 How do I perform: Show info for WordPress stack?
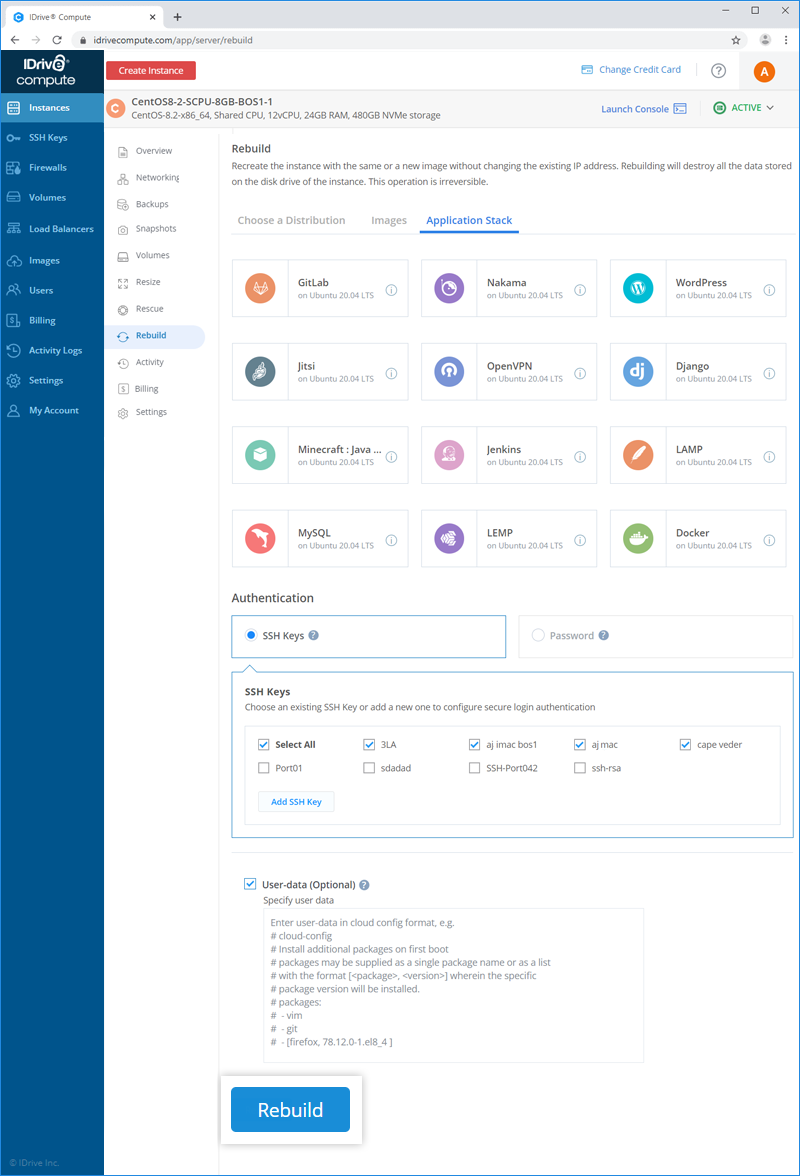(x=769, y=290)
